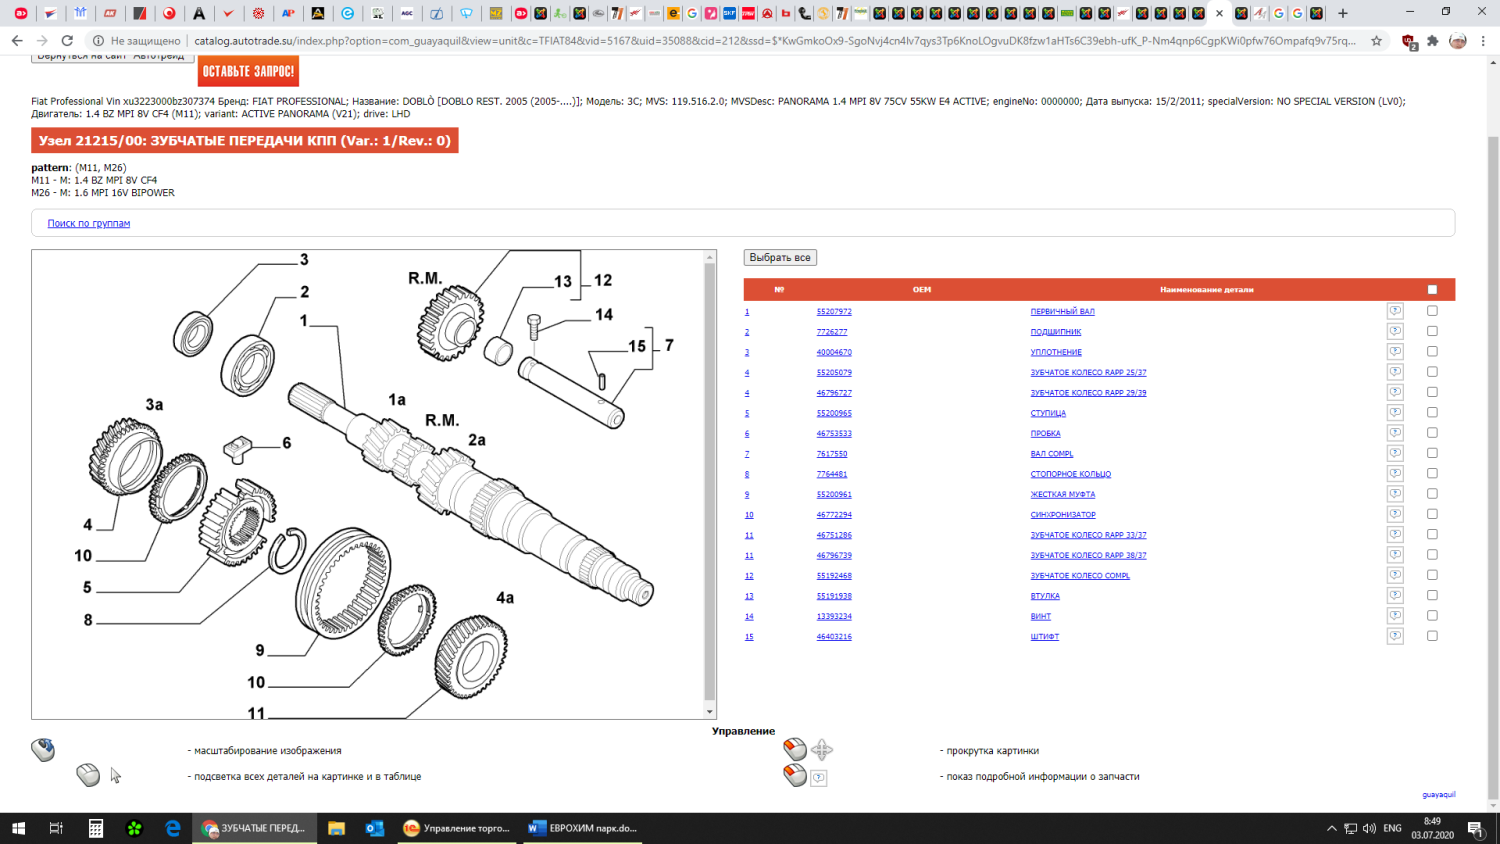The image size is (1500, 844).
Task: Open info icon for ШТИФТ row
Action: tap(1395, 637)
